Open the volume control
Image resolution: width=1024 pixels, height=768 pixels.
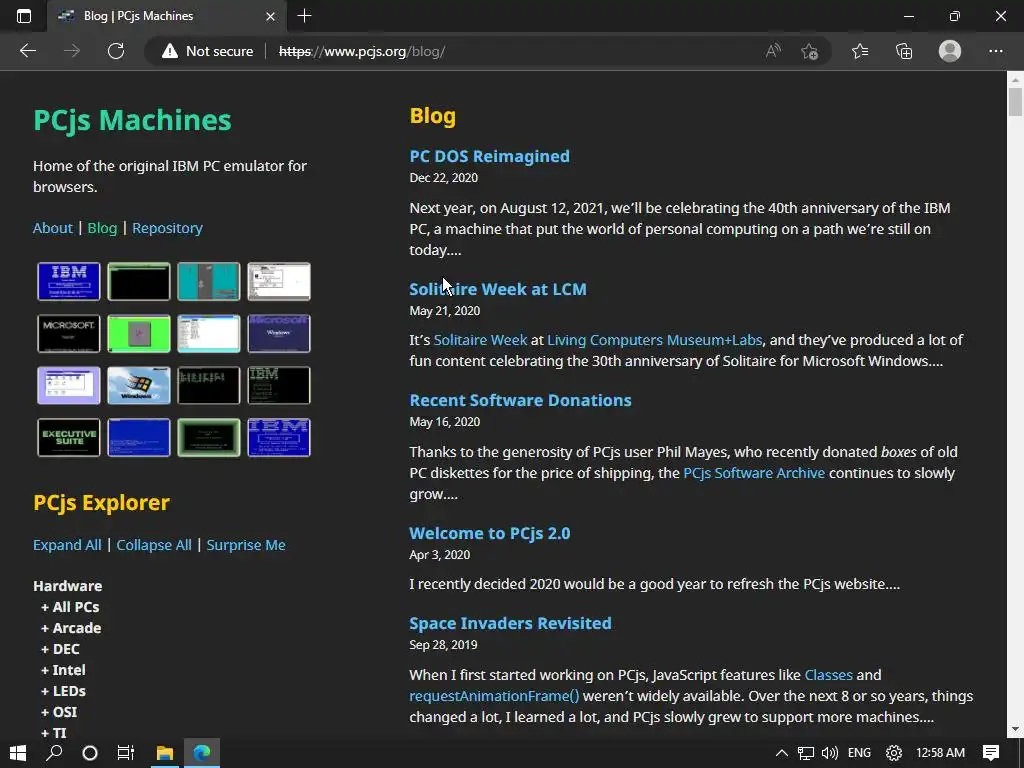(x=829, y=753)
